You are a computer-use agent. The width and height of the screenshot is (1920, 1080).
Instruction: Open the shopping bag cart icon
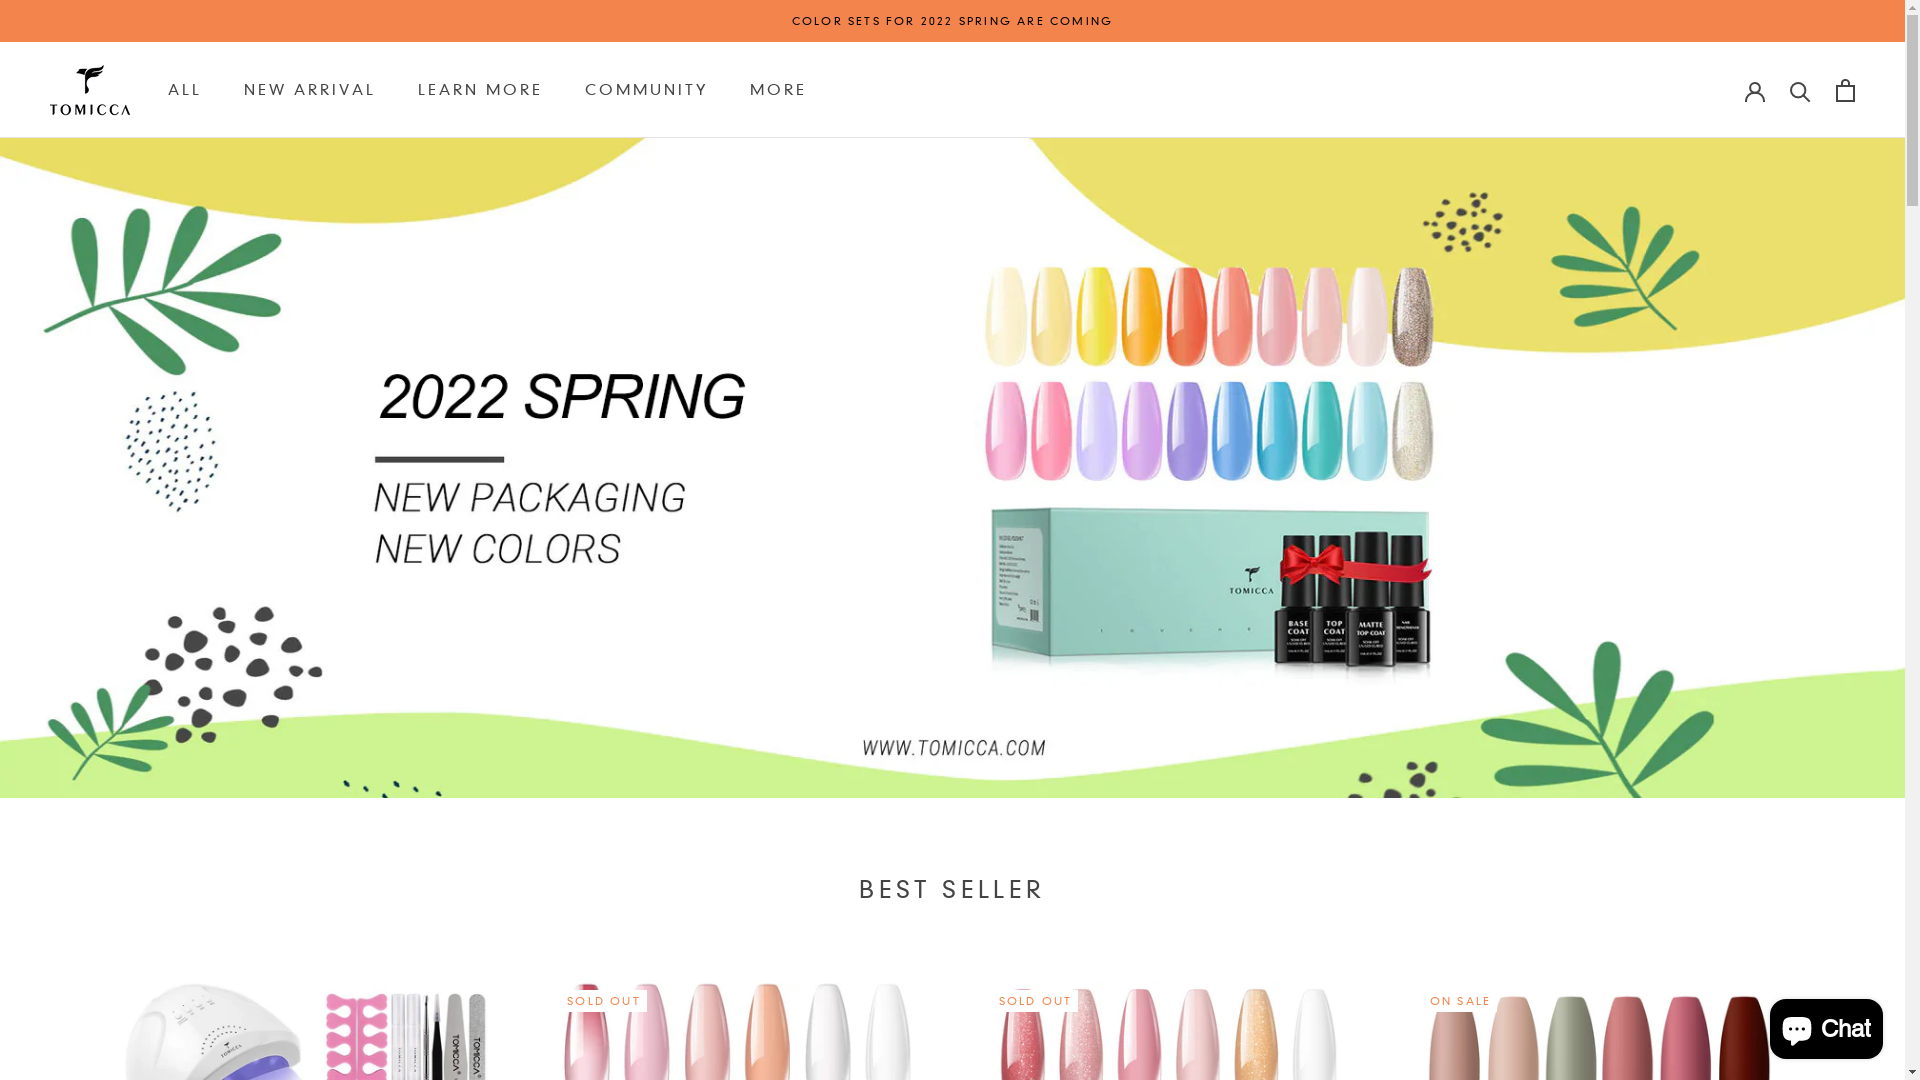tap(1845, 90)
